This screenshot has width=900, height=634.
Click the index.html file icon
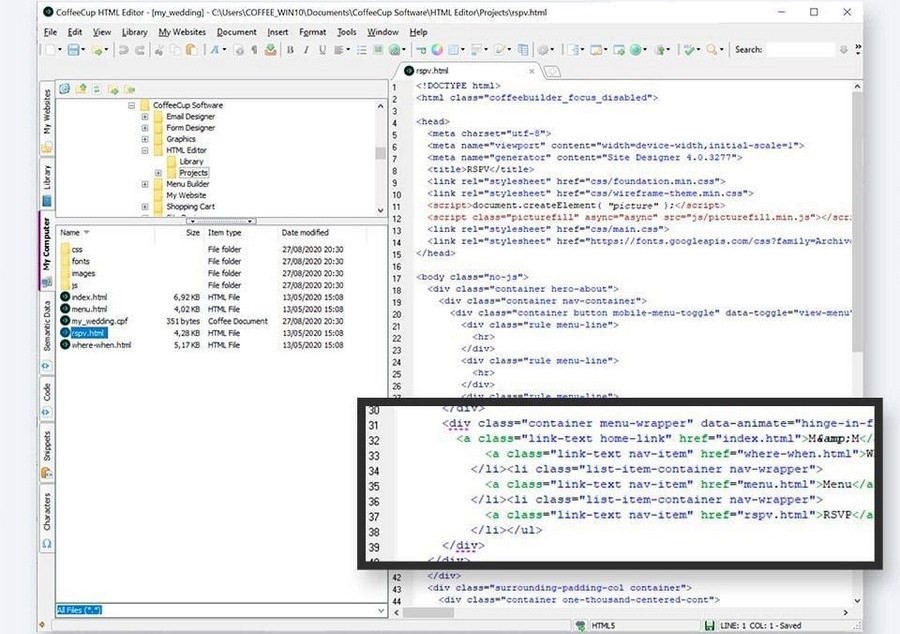point(65,297)
